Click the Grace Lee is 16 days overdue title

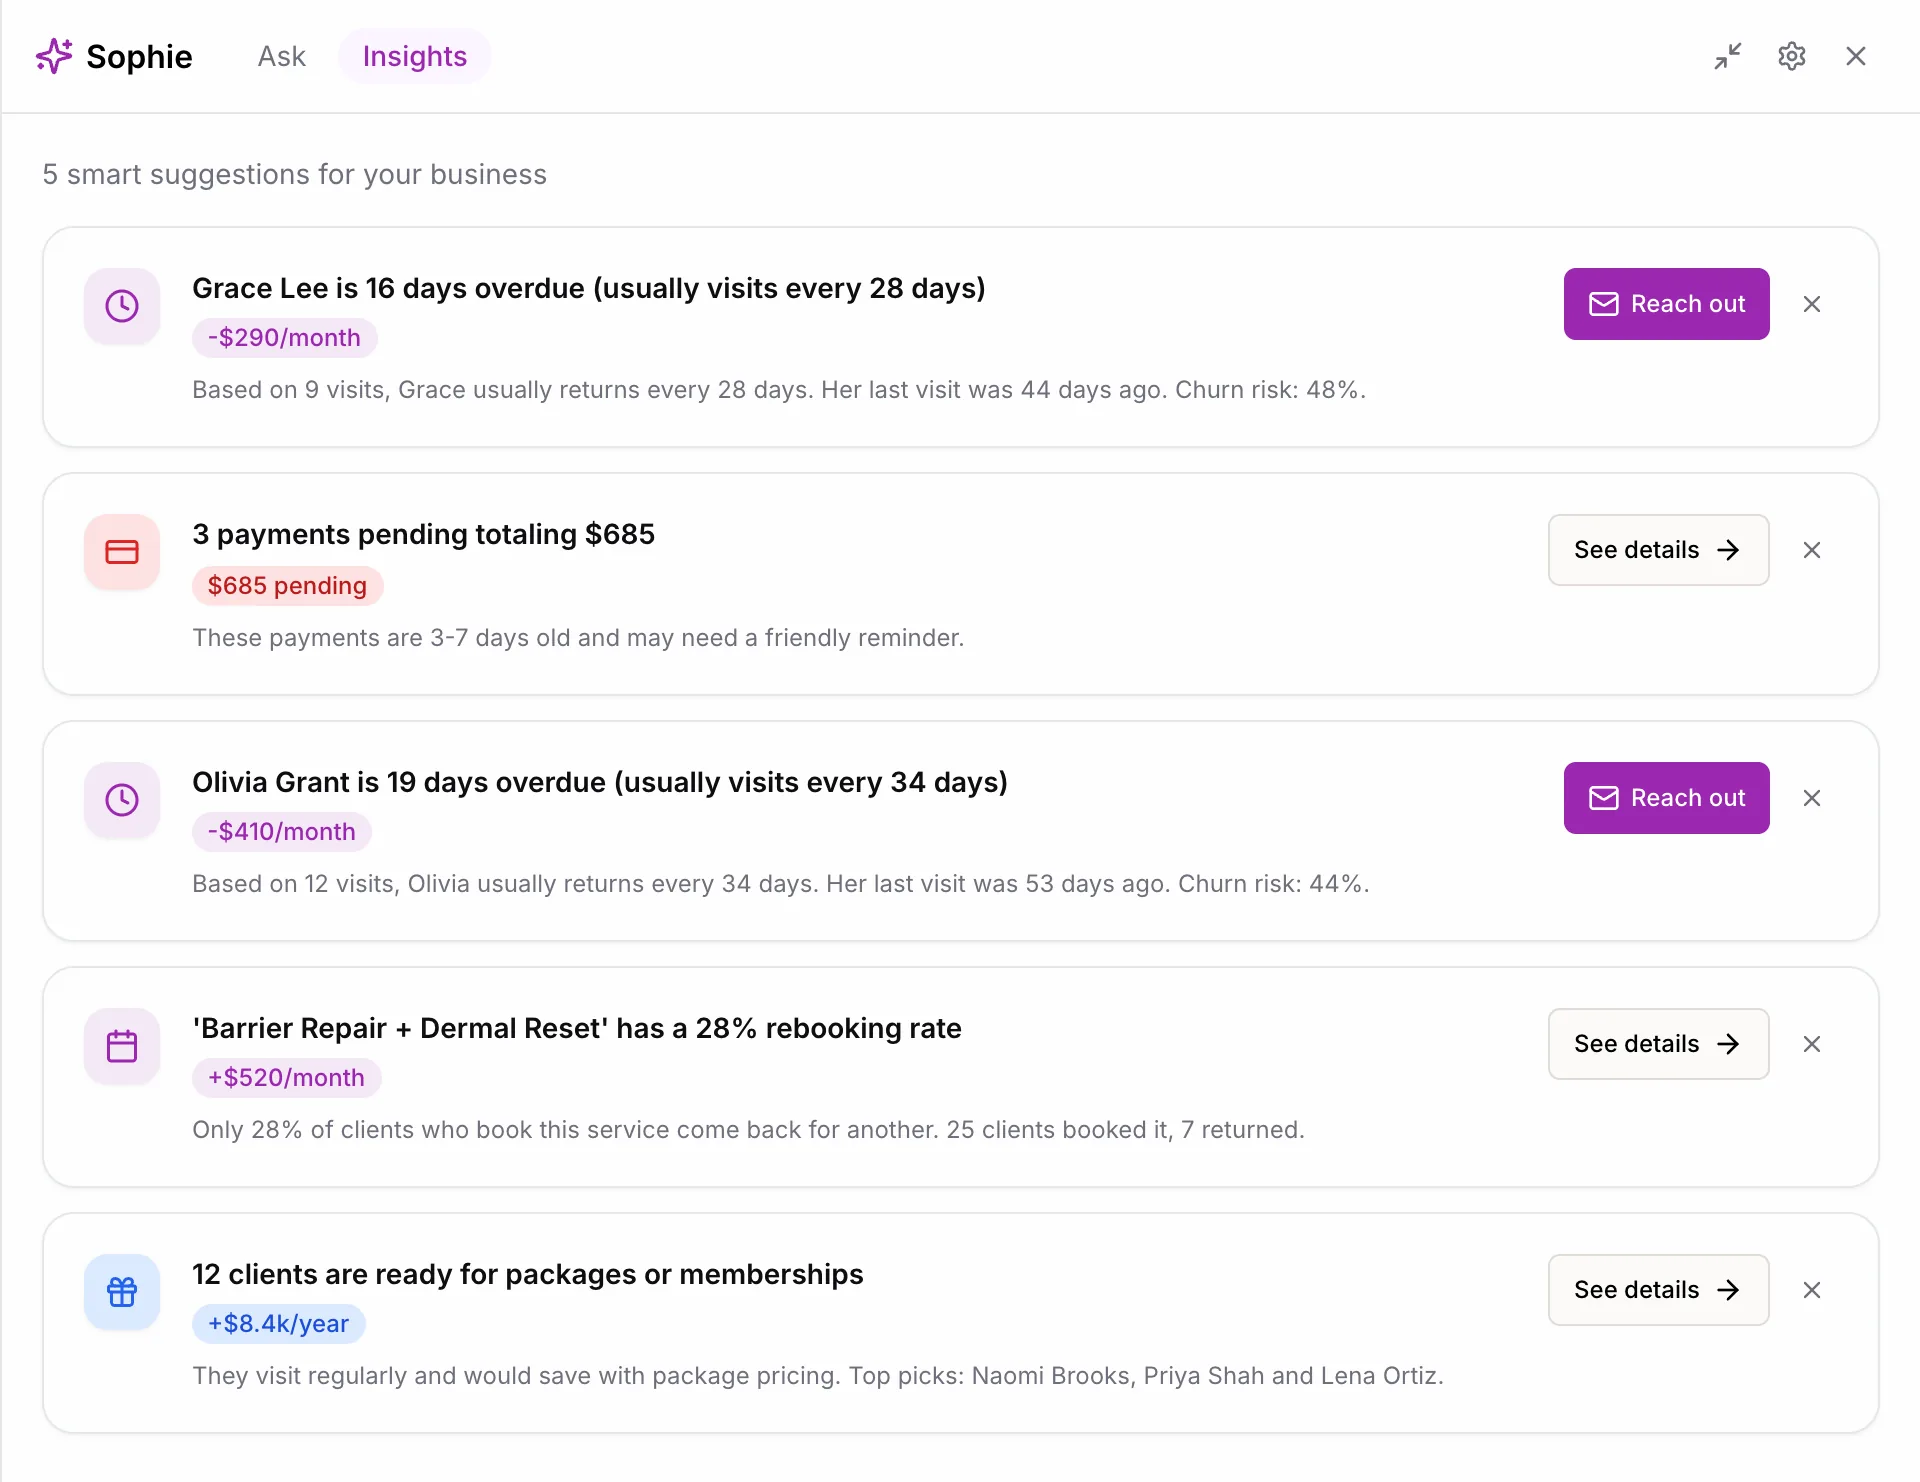click(x=589, y=288)
